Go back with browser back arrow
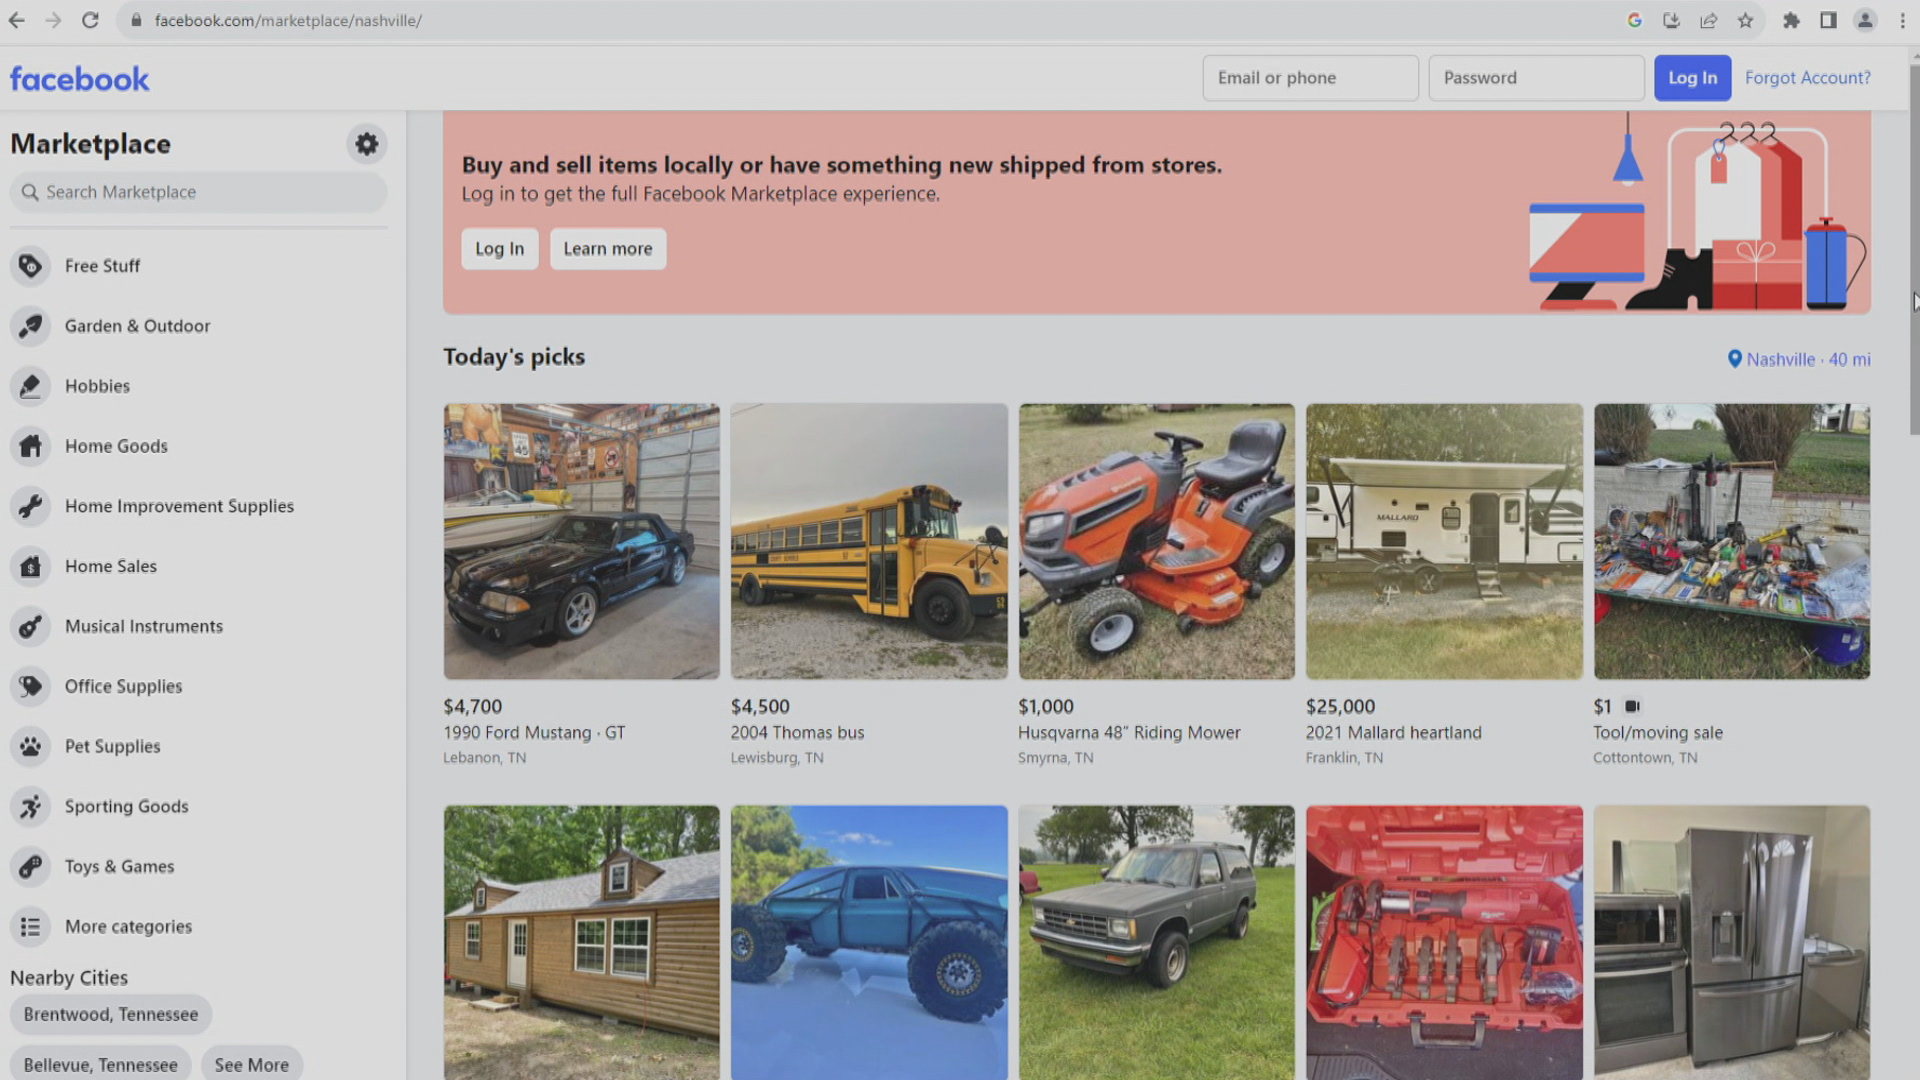1920x1080 pixels. pyautogui.click(x=17, y=20)
